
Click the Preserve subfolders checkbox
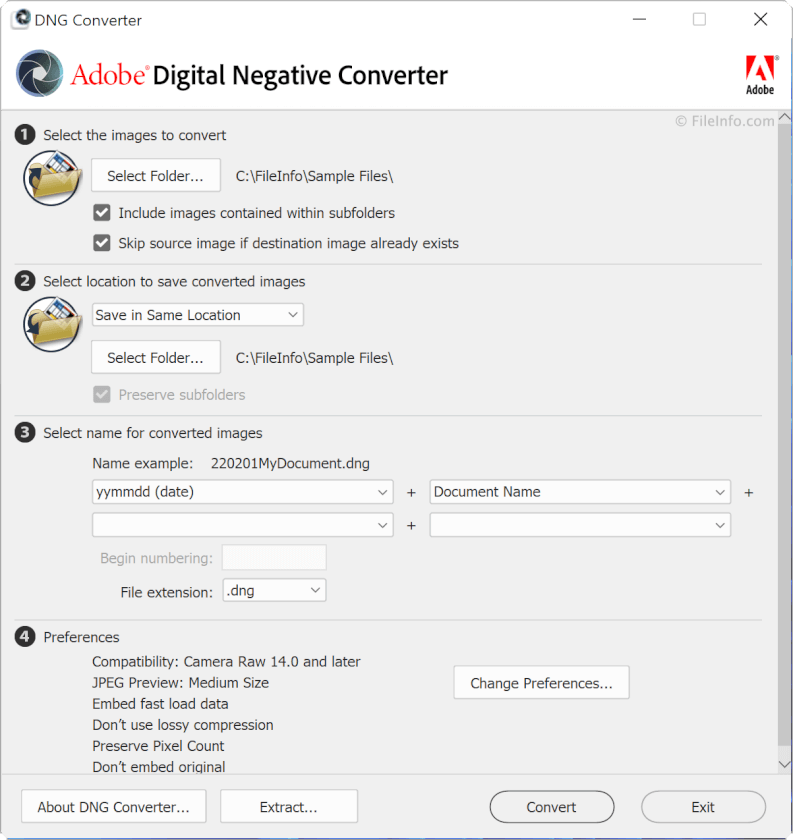point(102,395)
